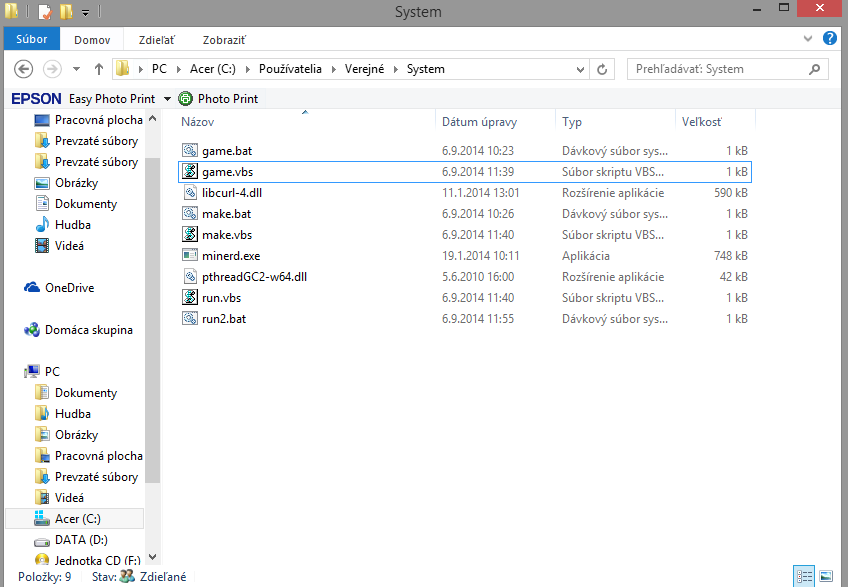Open the help question mark icon

coord(829,39)
